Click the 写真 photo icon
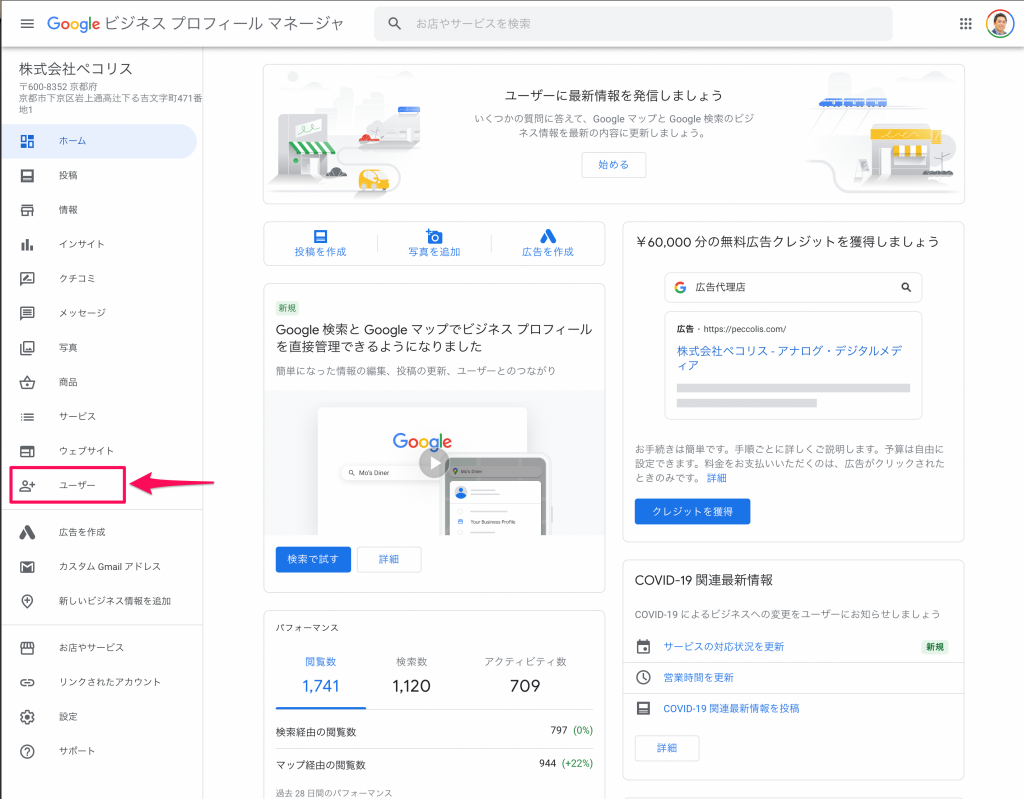 point(27,348)
